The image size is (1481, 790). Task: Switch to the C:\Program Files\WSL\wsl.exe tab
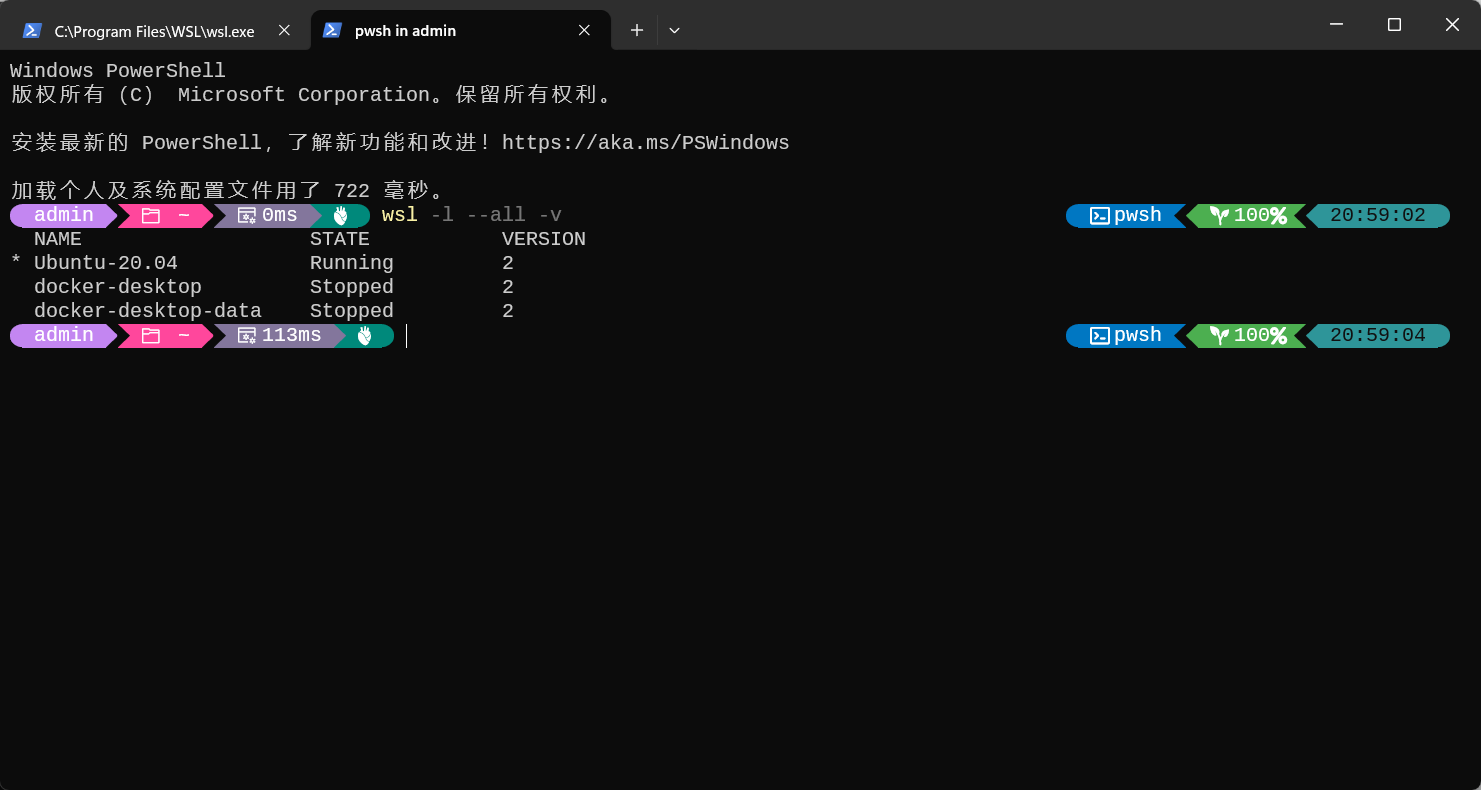point(154,31)
